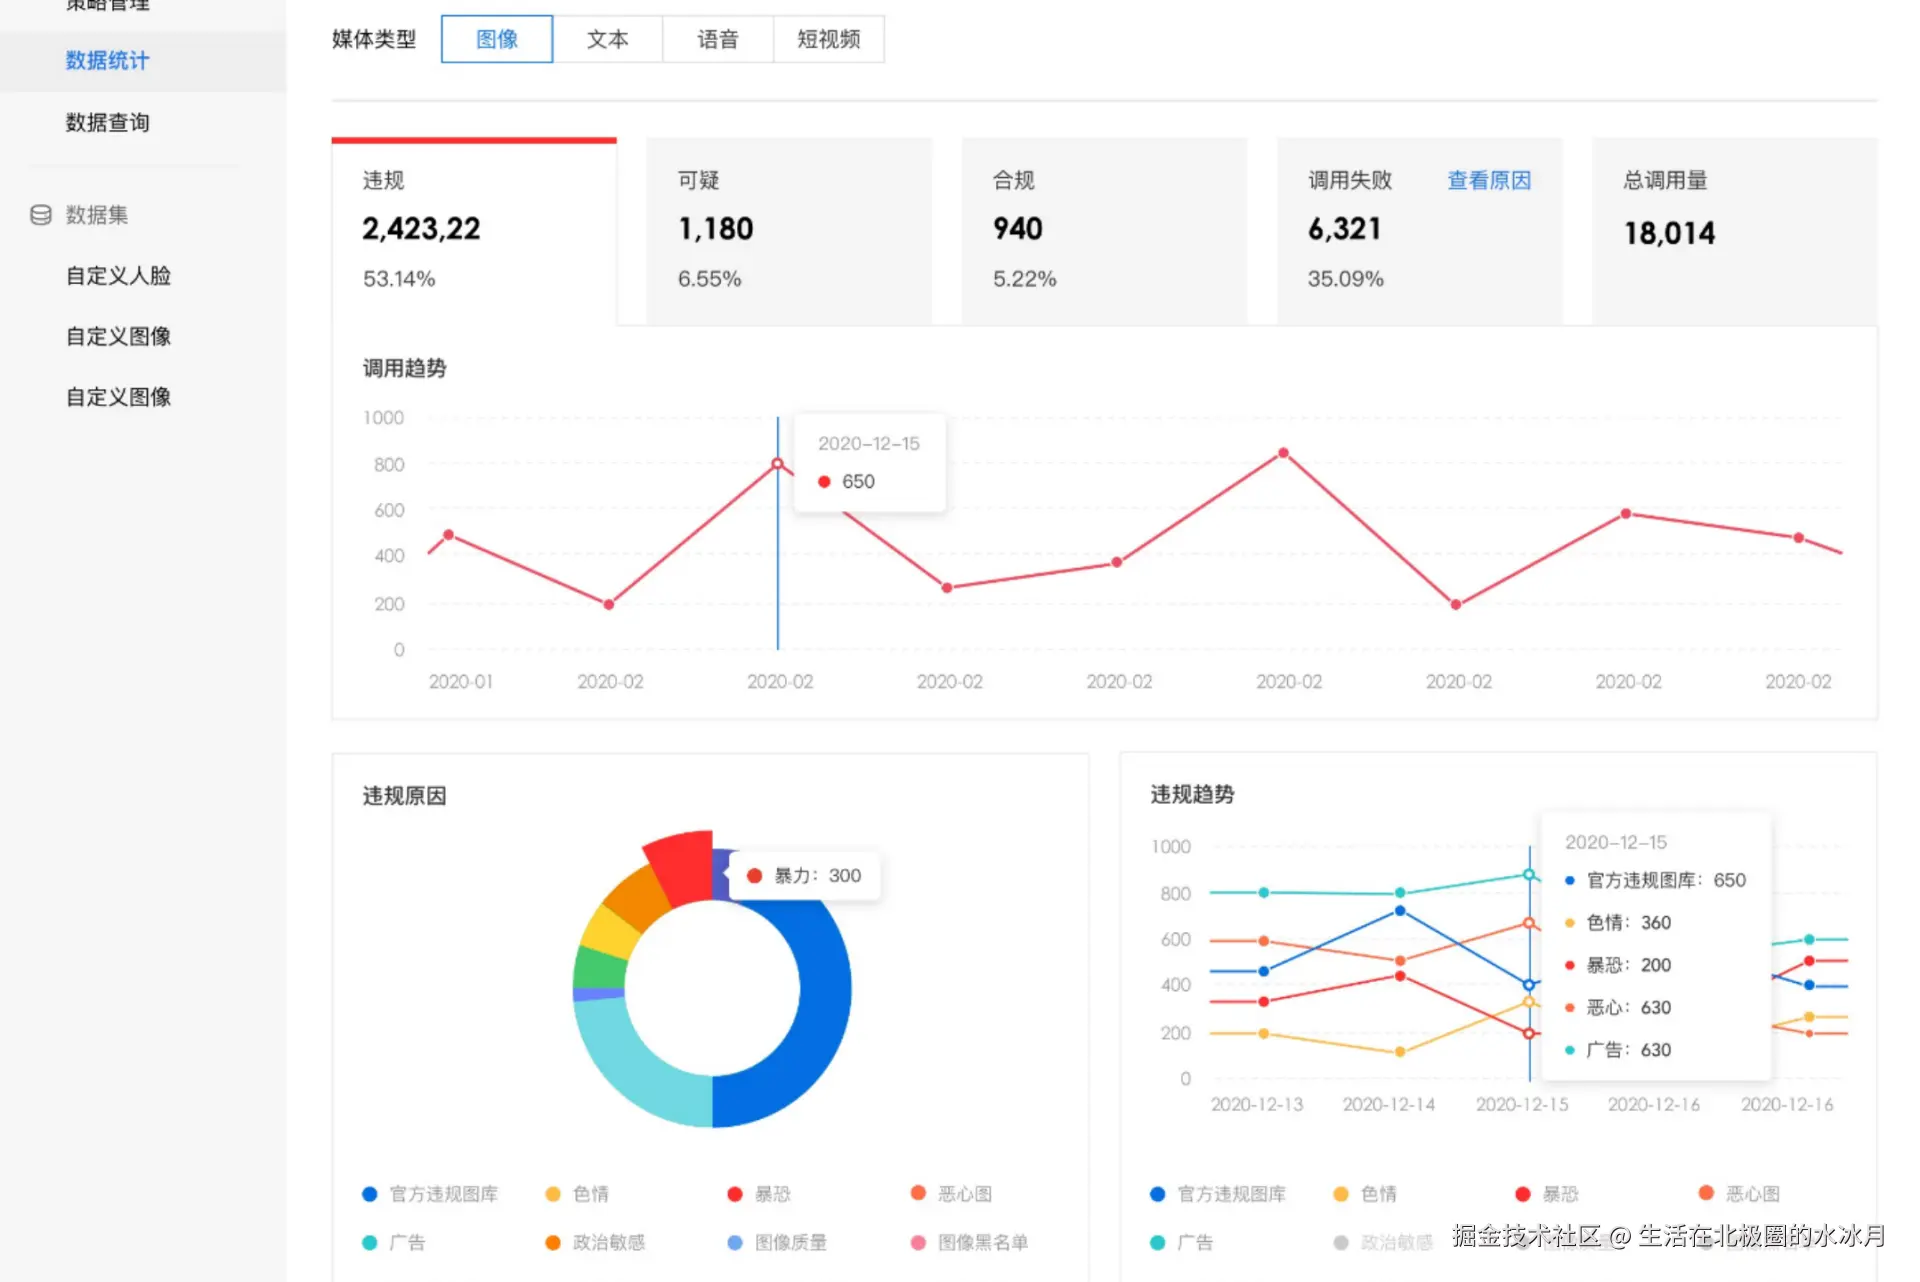Toggle 广告 legend marker in 违规趋势 chart
The height and width of the screenshot is (1282, 1920).
(x=1157, y=1243)
